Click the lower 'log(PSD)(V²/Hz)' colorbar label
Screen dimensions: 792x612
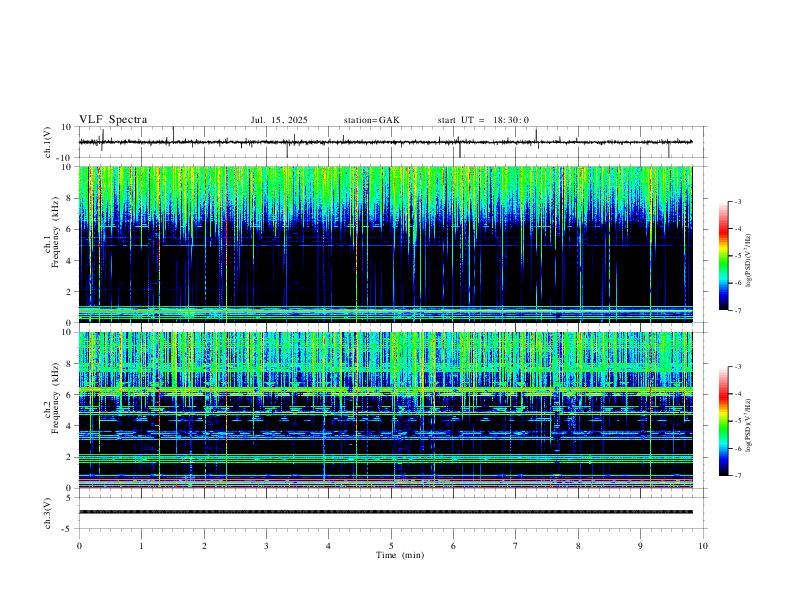coord(748,425)
